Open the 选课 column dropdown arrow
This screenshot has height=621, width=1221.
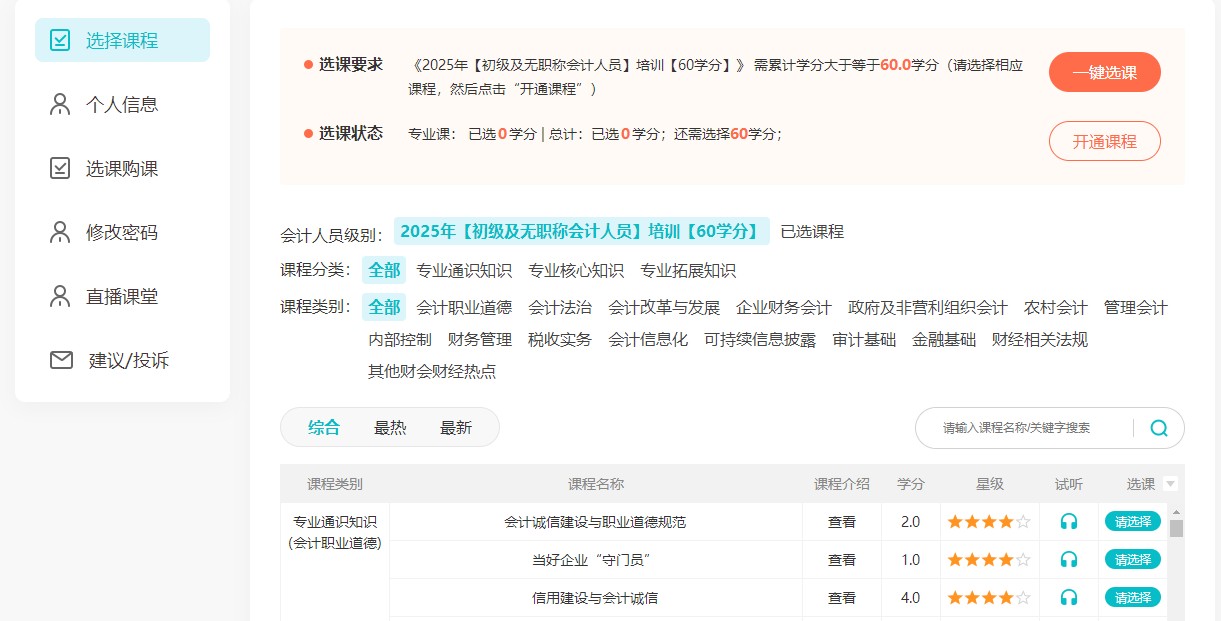[1171, 485]
